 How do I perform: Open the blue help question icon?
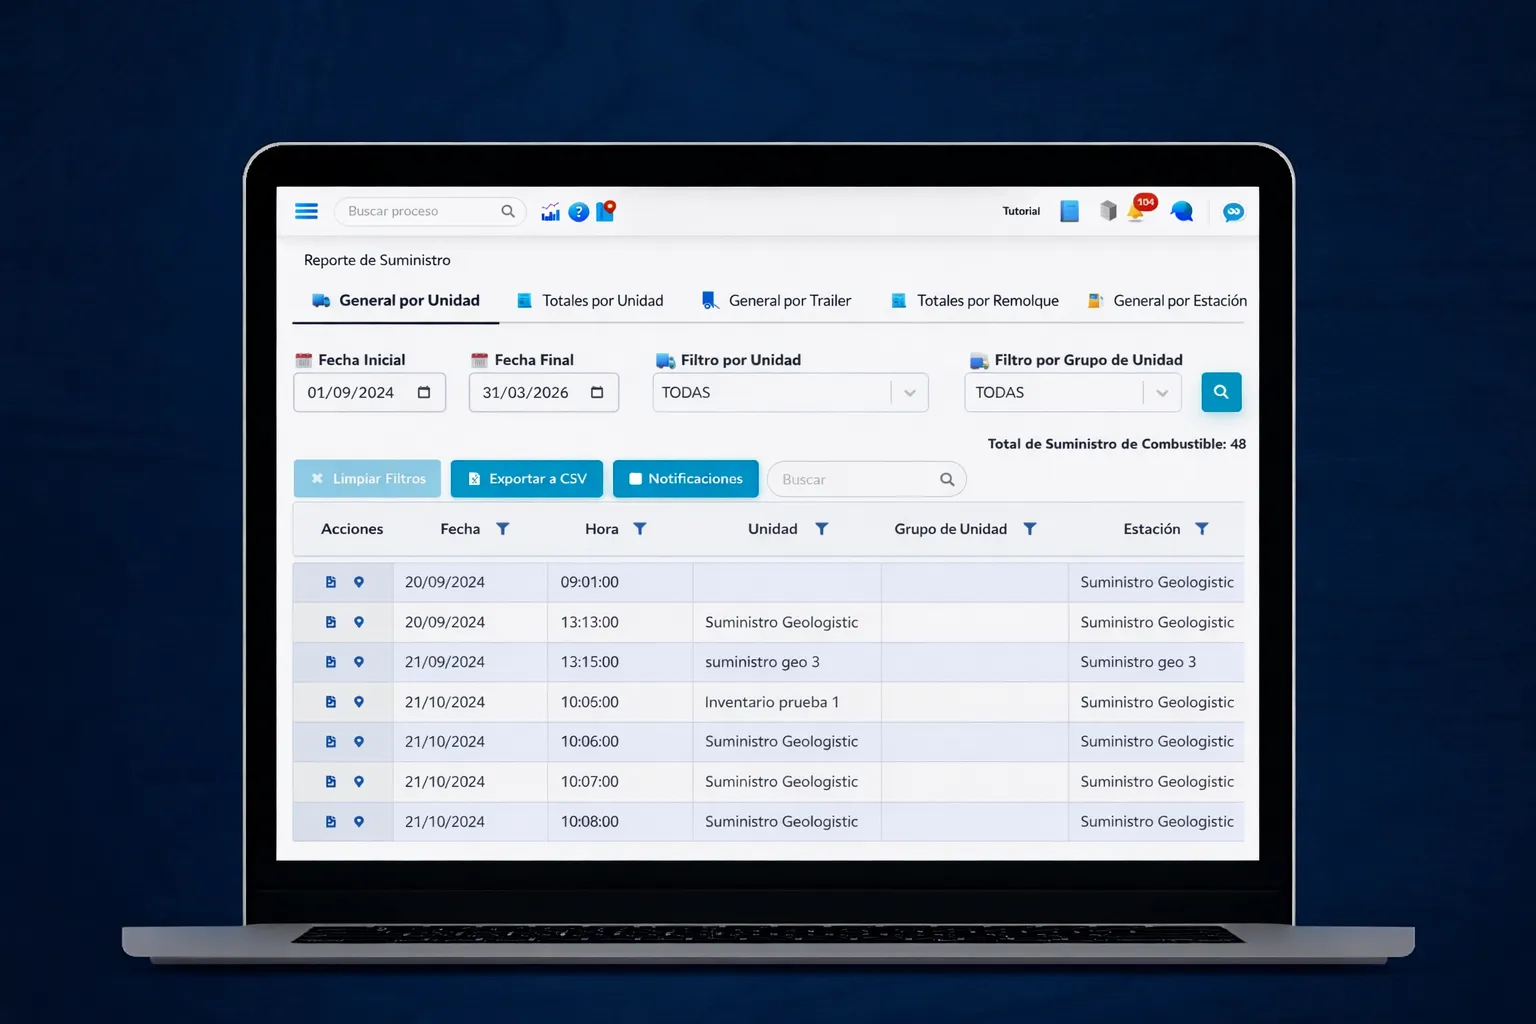pos(578,212)
